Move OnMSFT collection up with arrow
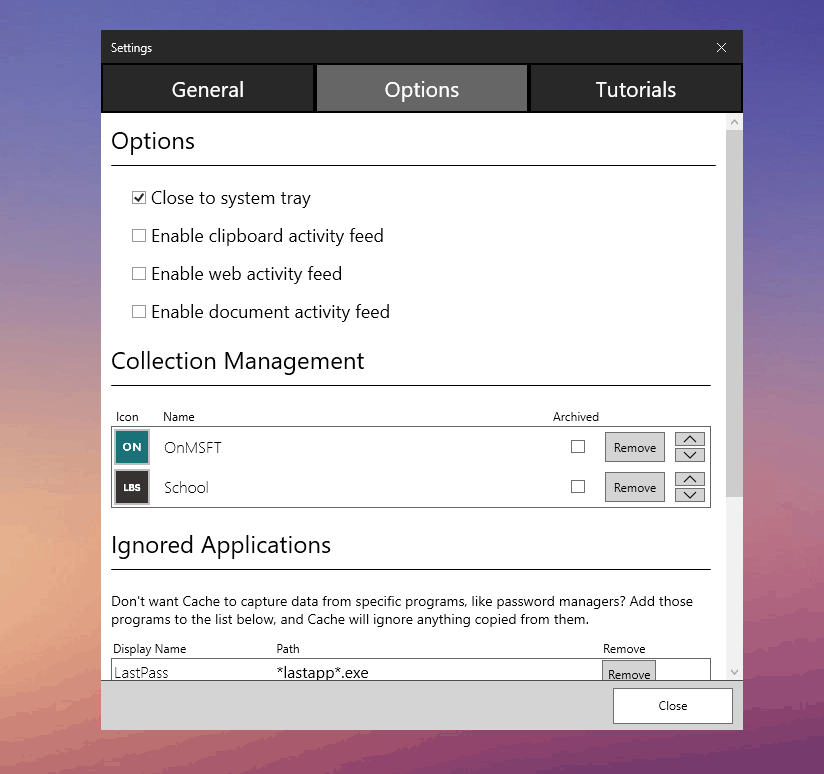This screenshot has width=824, height=774. click(x=690, y=439)
